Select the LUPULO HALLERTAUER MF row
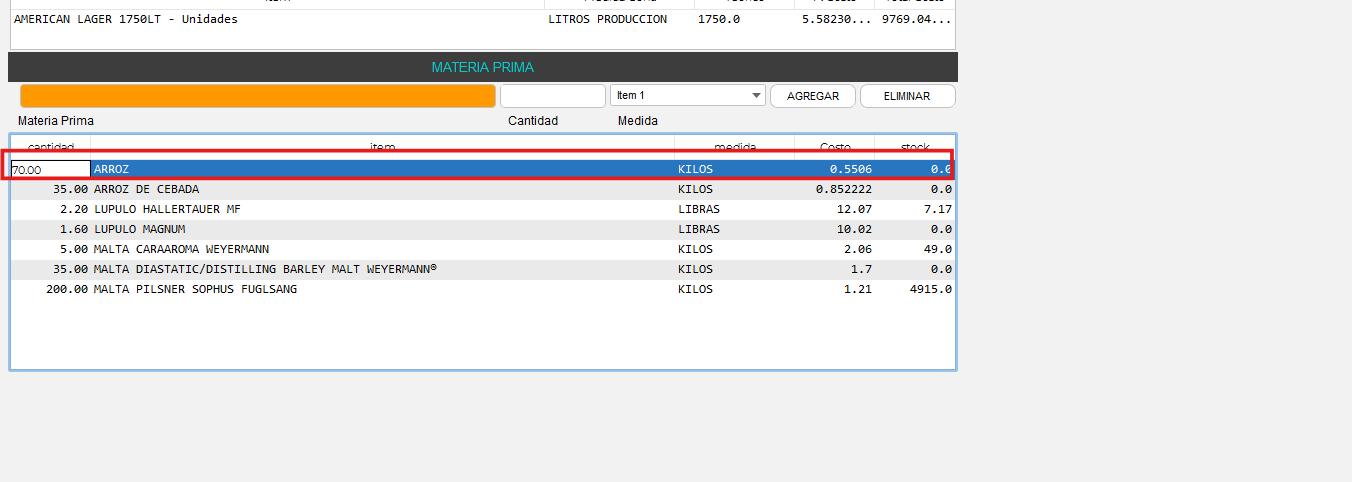This screenshot has height=482, width=1352. [x=167, y=209]
